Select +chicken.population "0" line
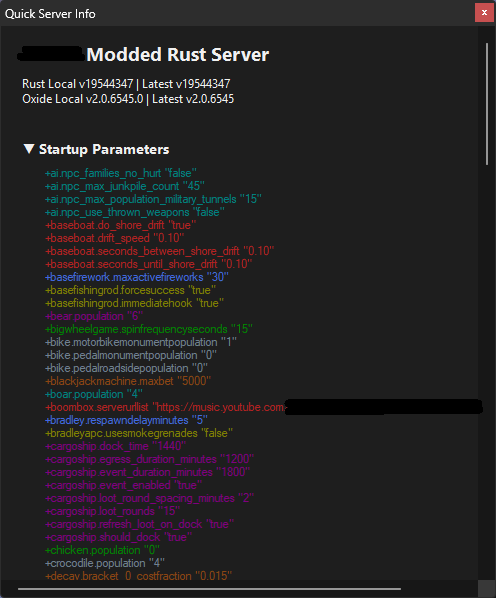This screenshot has height=598, width=496. [102, 550]
